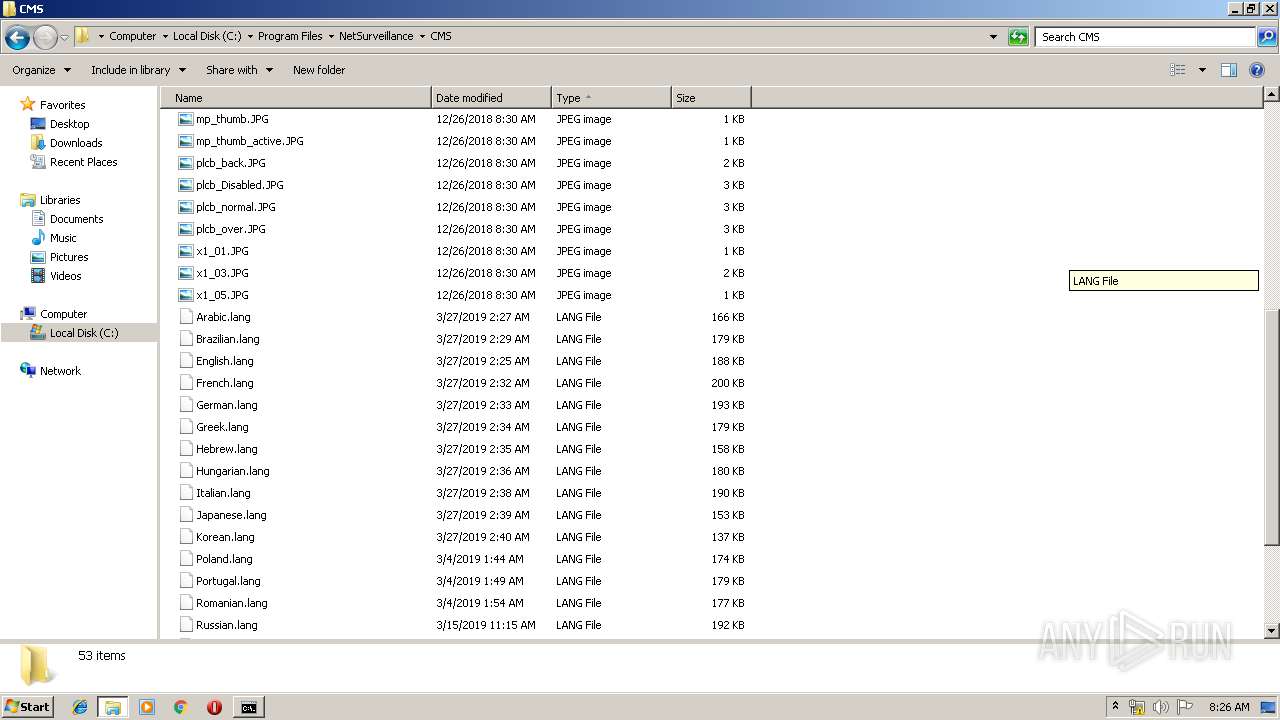The image size is (1280, 720).
Task: Show hidden system tray icons
Action: pos(1116,707)
